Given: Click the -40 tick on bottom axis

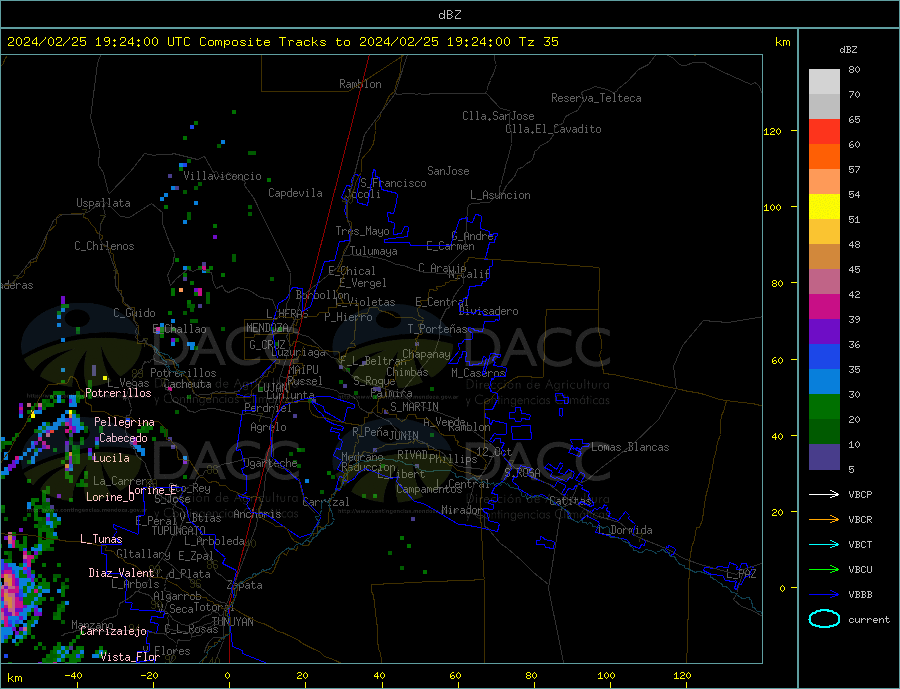Looking at the screenshot, I should 73,675.
